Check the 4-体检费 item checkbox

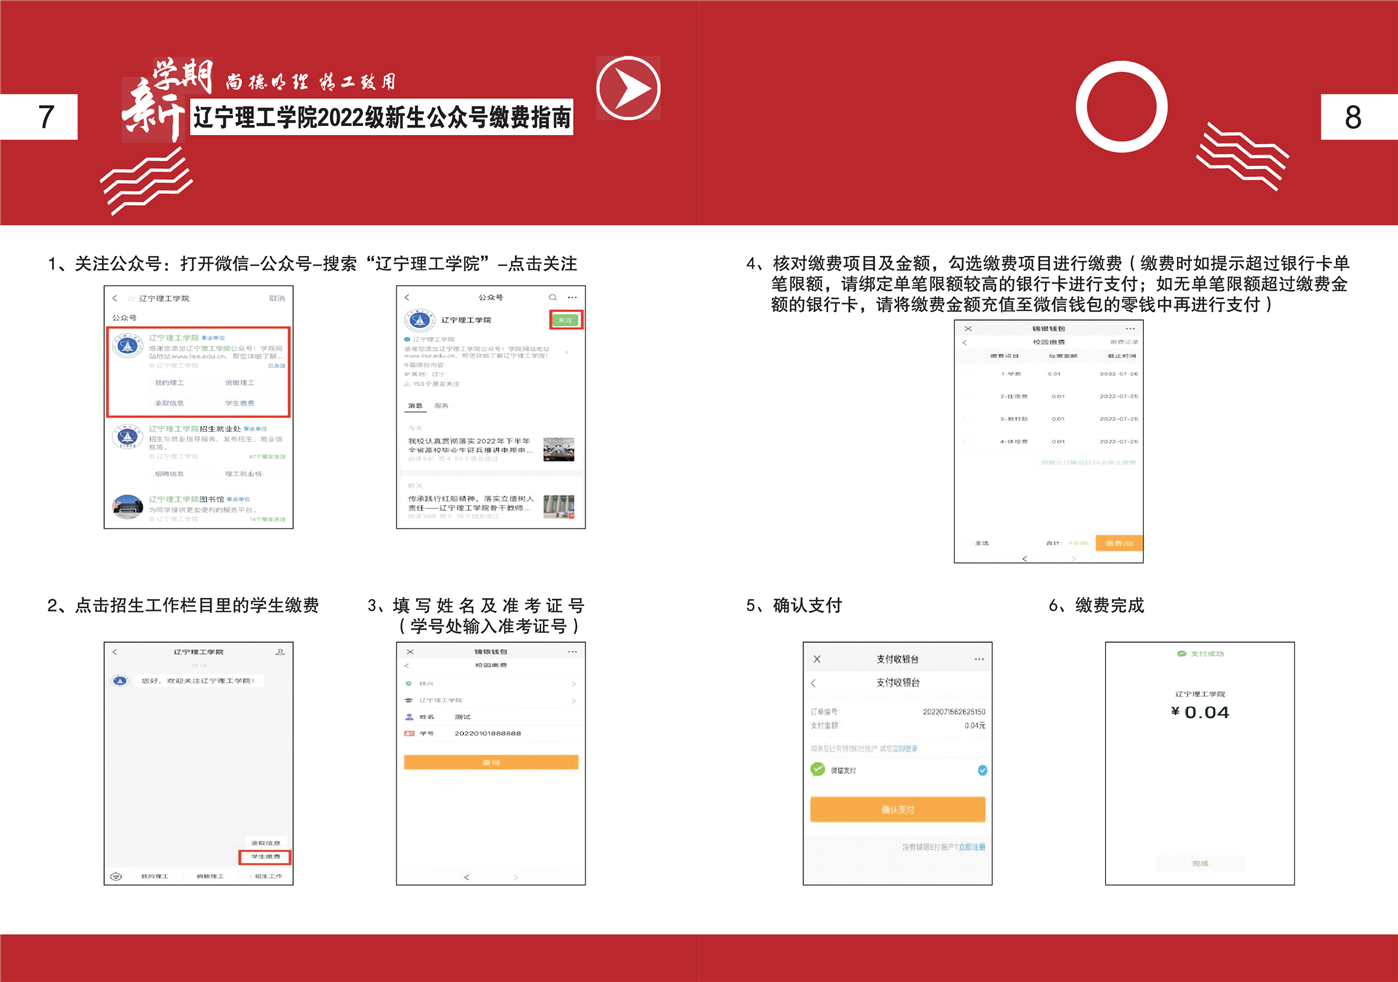pos(968,441)
